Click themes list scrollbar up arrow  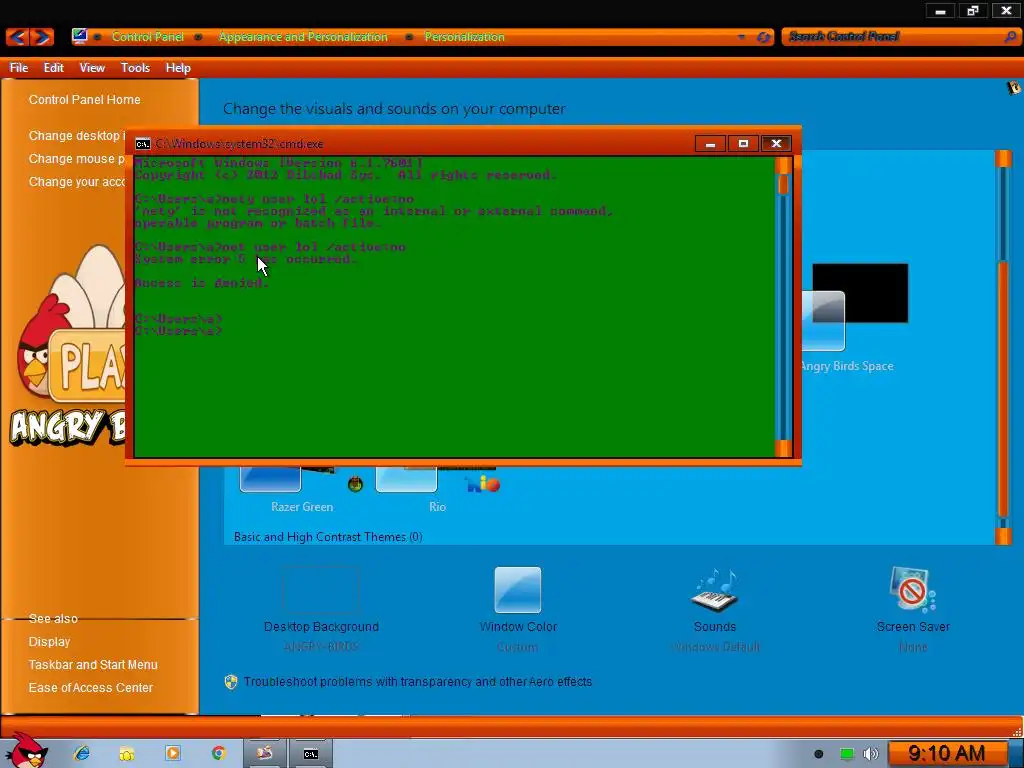point(1003,159)
